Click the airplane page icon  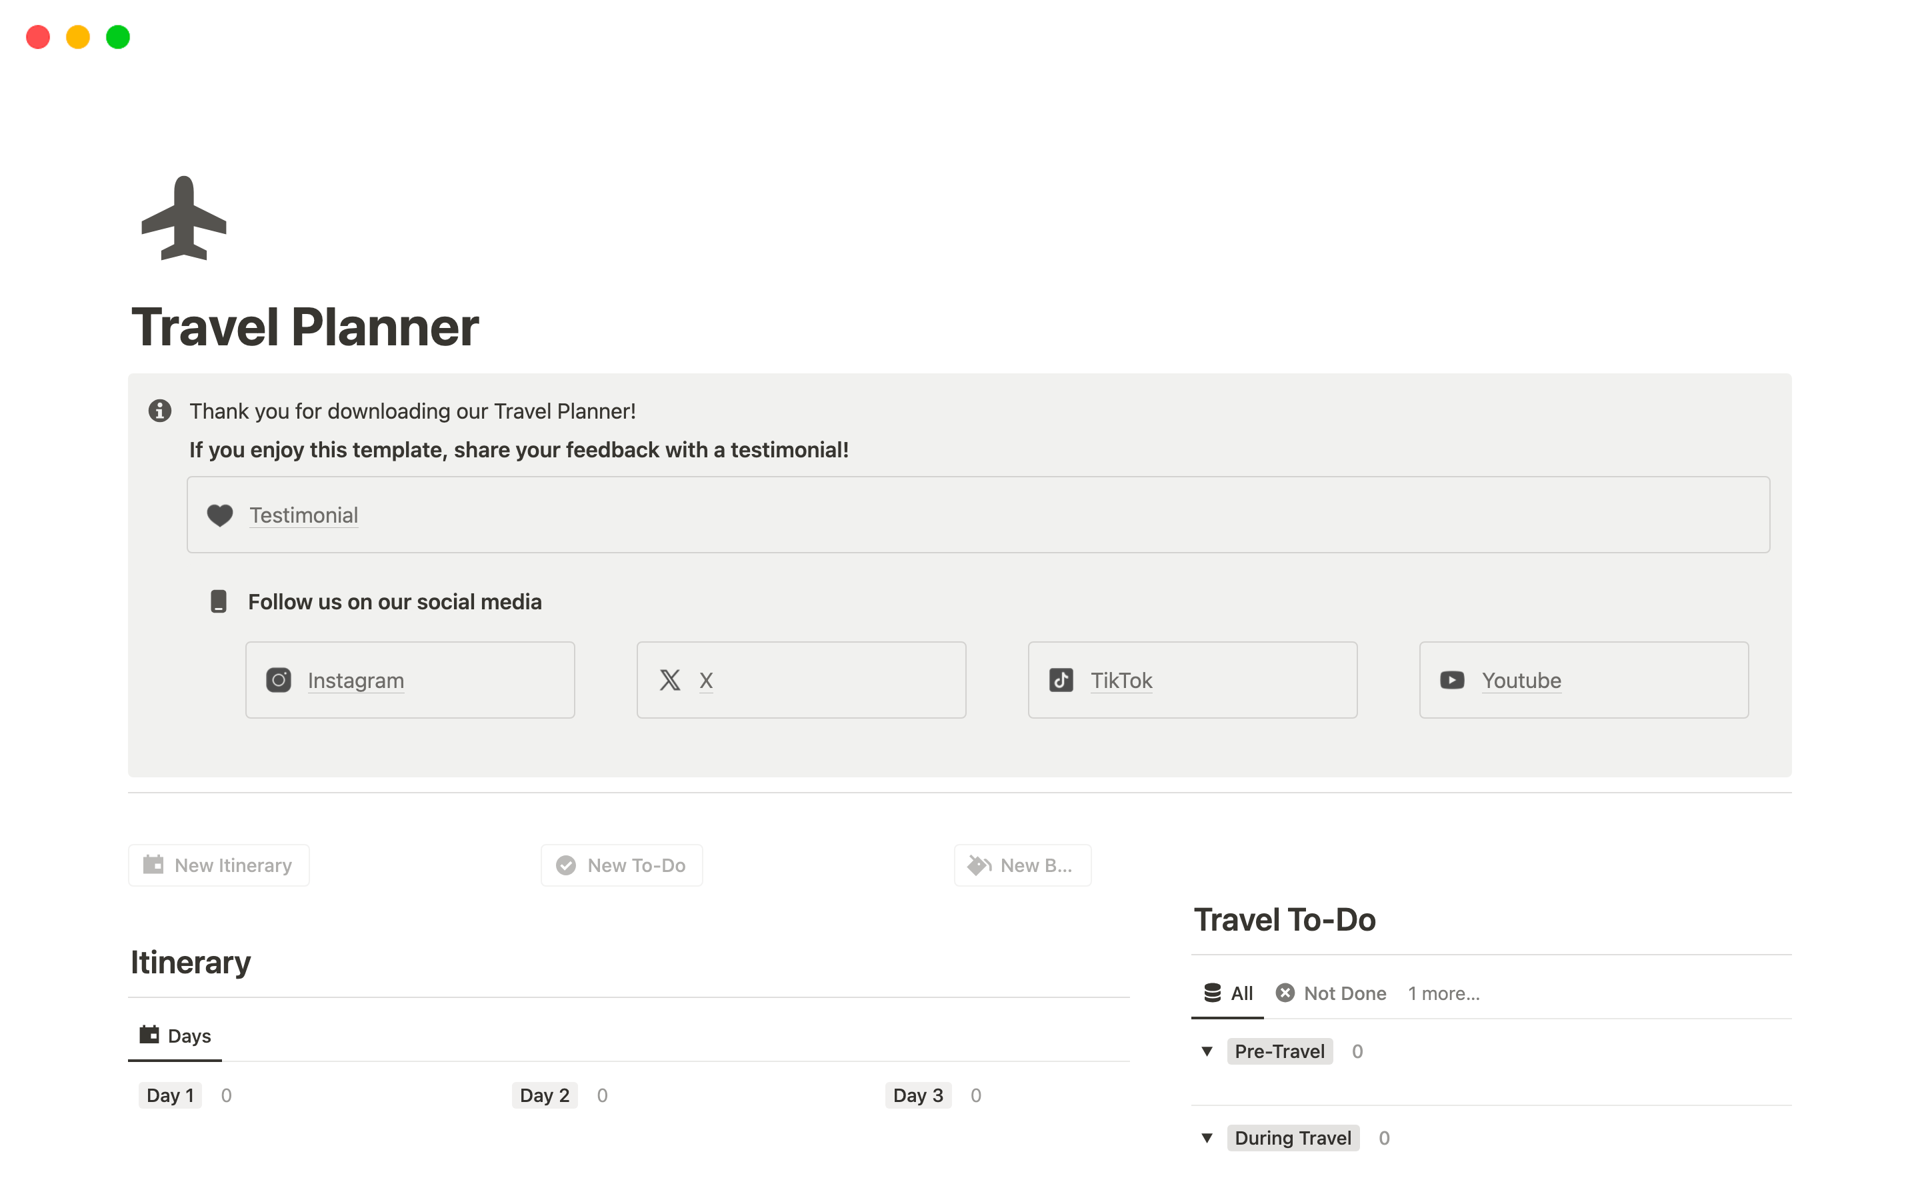click(184, 218)
